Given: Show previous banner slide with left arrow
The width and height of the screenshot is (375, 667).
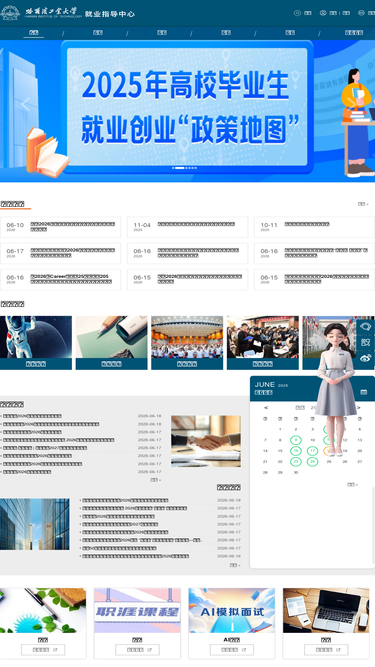Looking at the screenshot, I should [26, 104].
